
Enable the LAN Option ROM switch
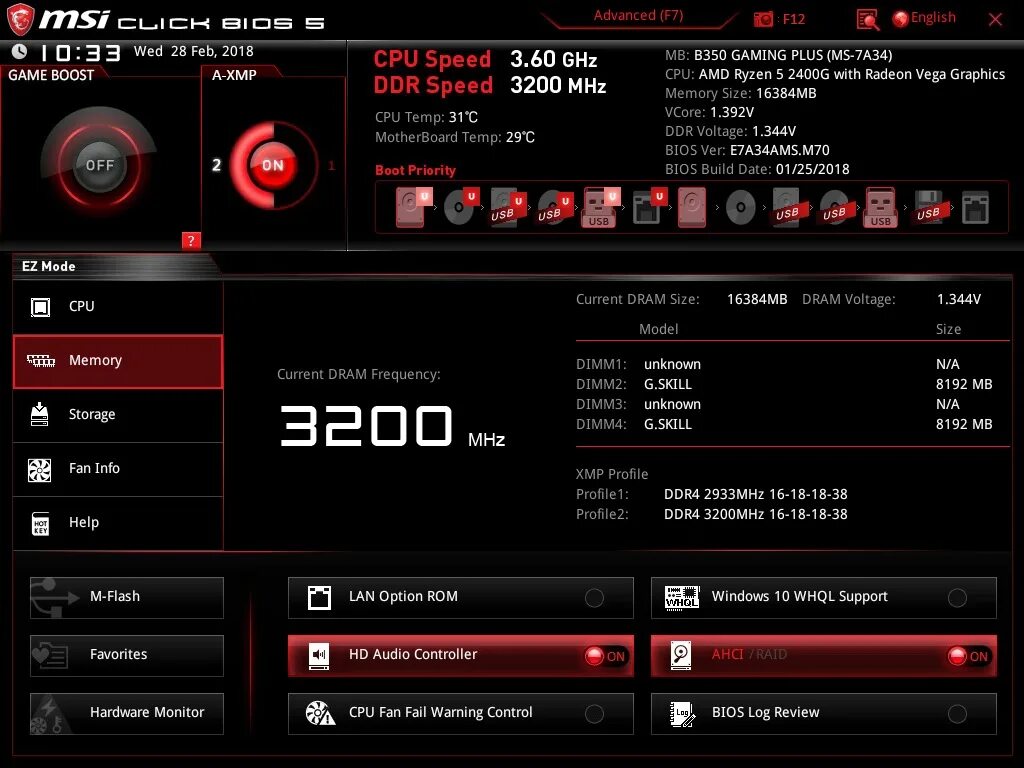pyautogui.click(x=594, y=598)
